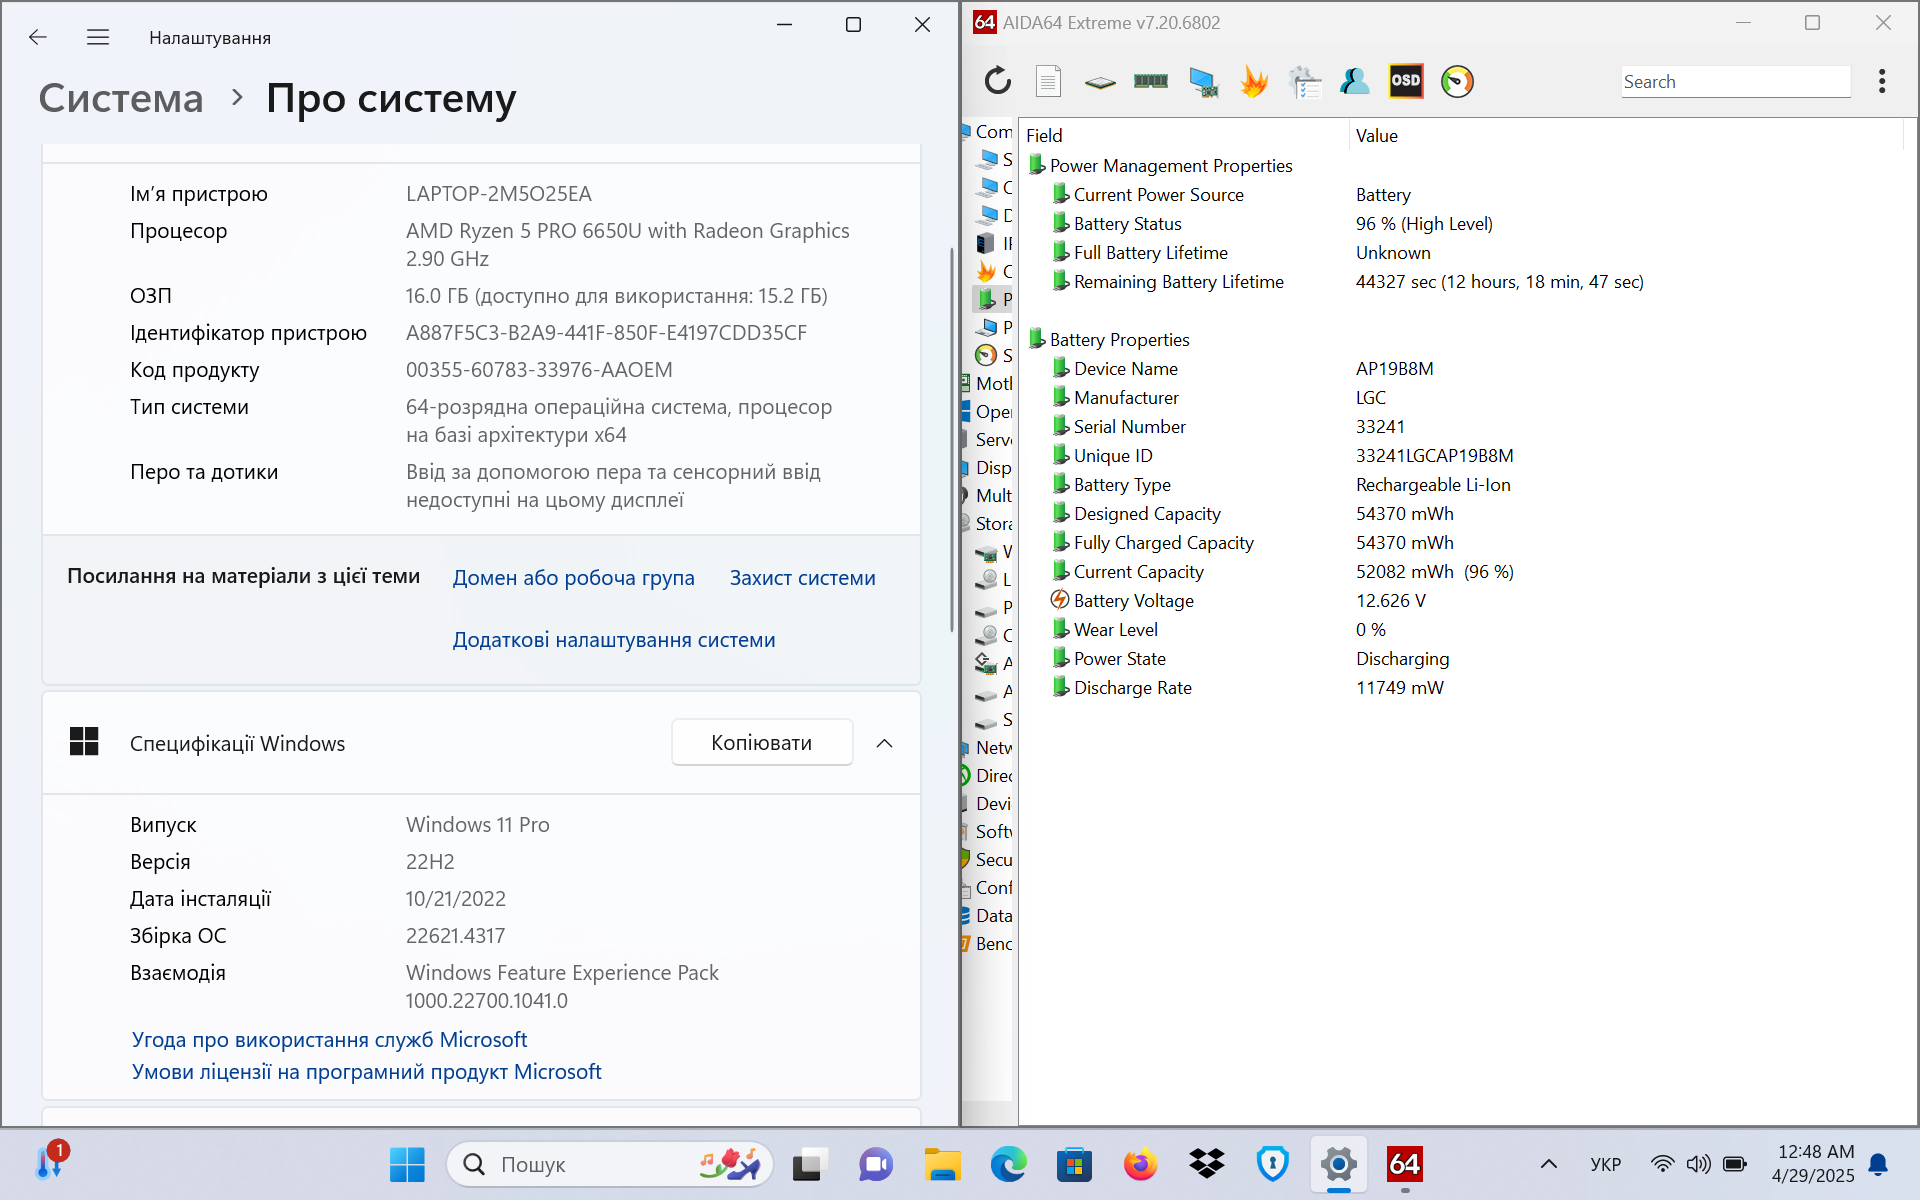Switch to AIDA64 taskbar icon
The image size is (1920, 1200).
[1404, 1164]
